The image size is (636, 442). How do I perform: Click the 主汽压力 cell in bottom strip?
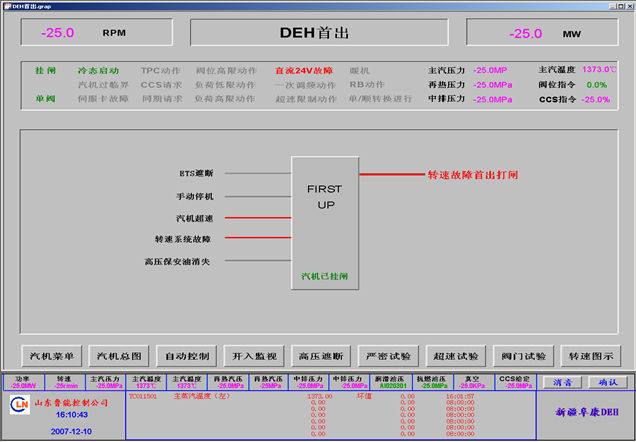pos(106,382)
